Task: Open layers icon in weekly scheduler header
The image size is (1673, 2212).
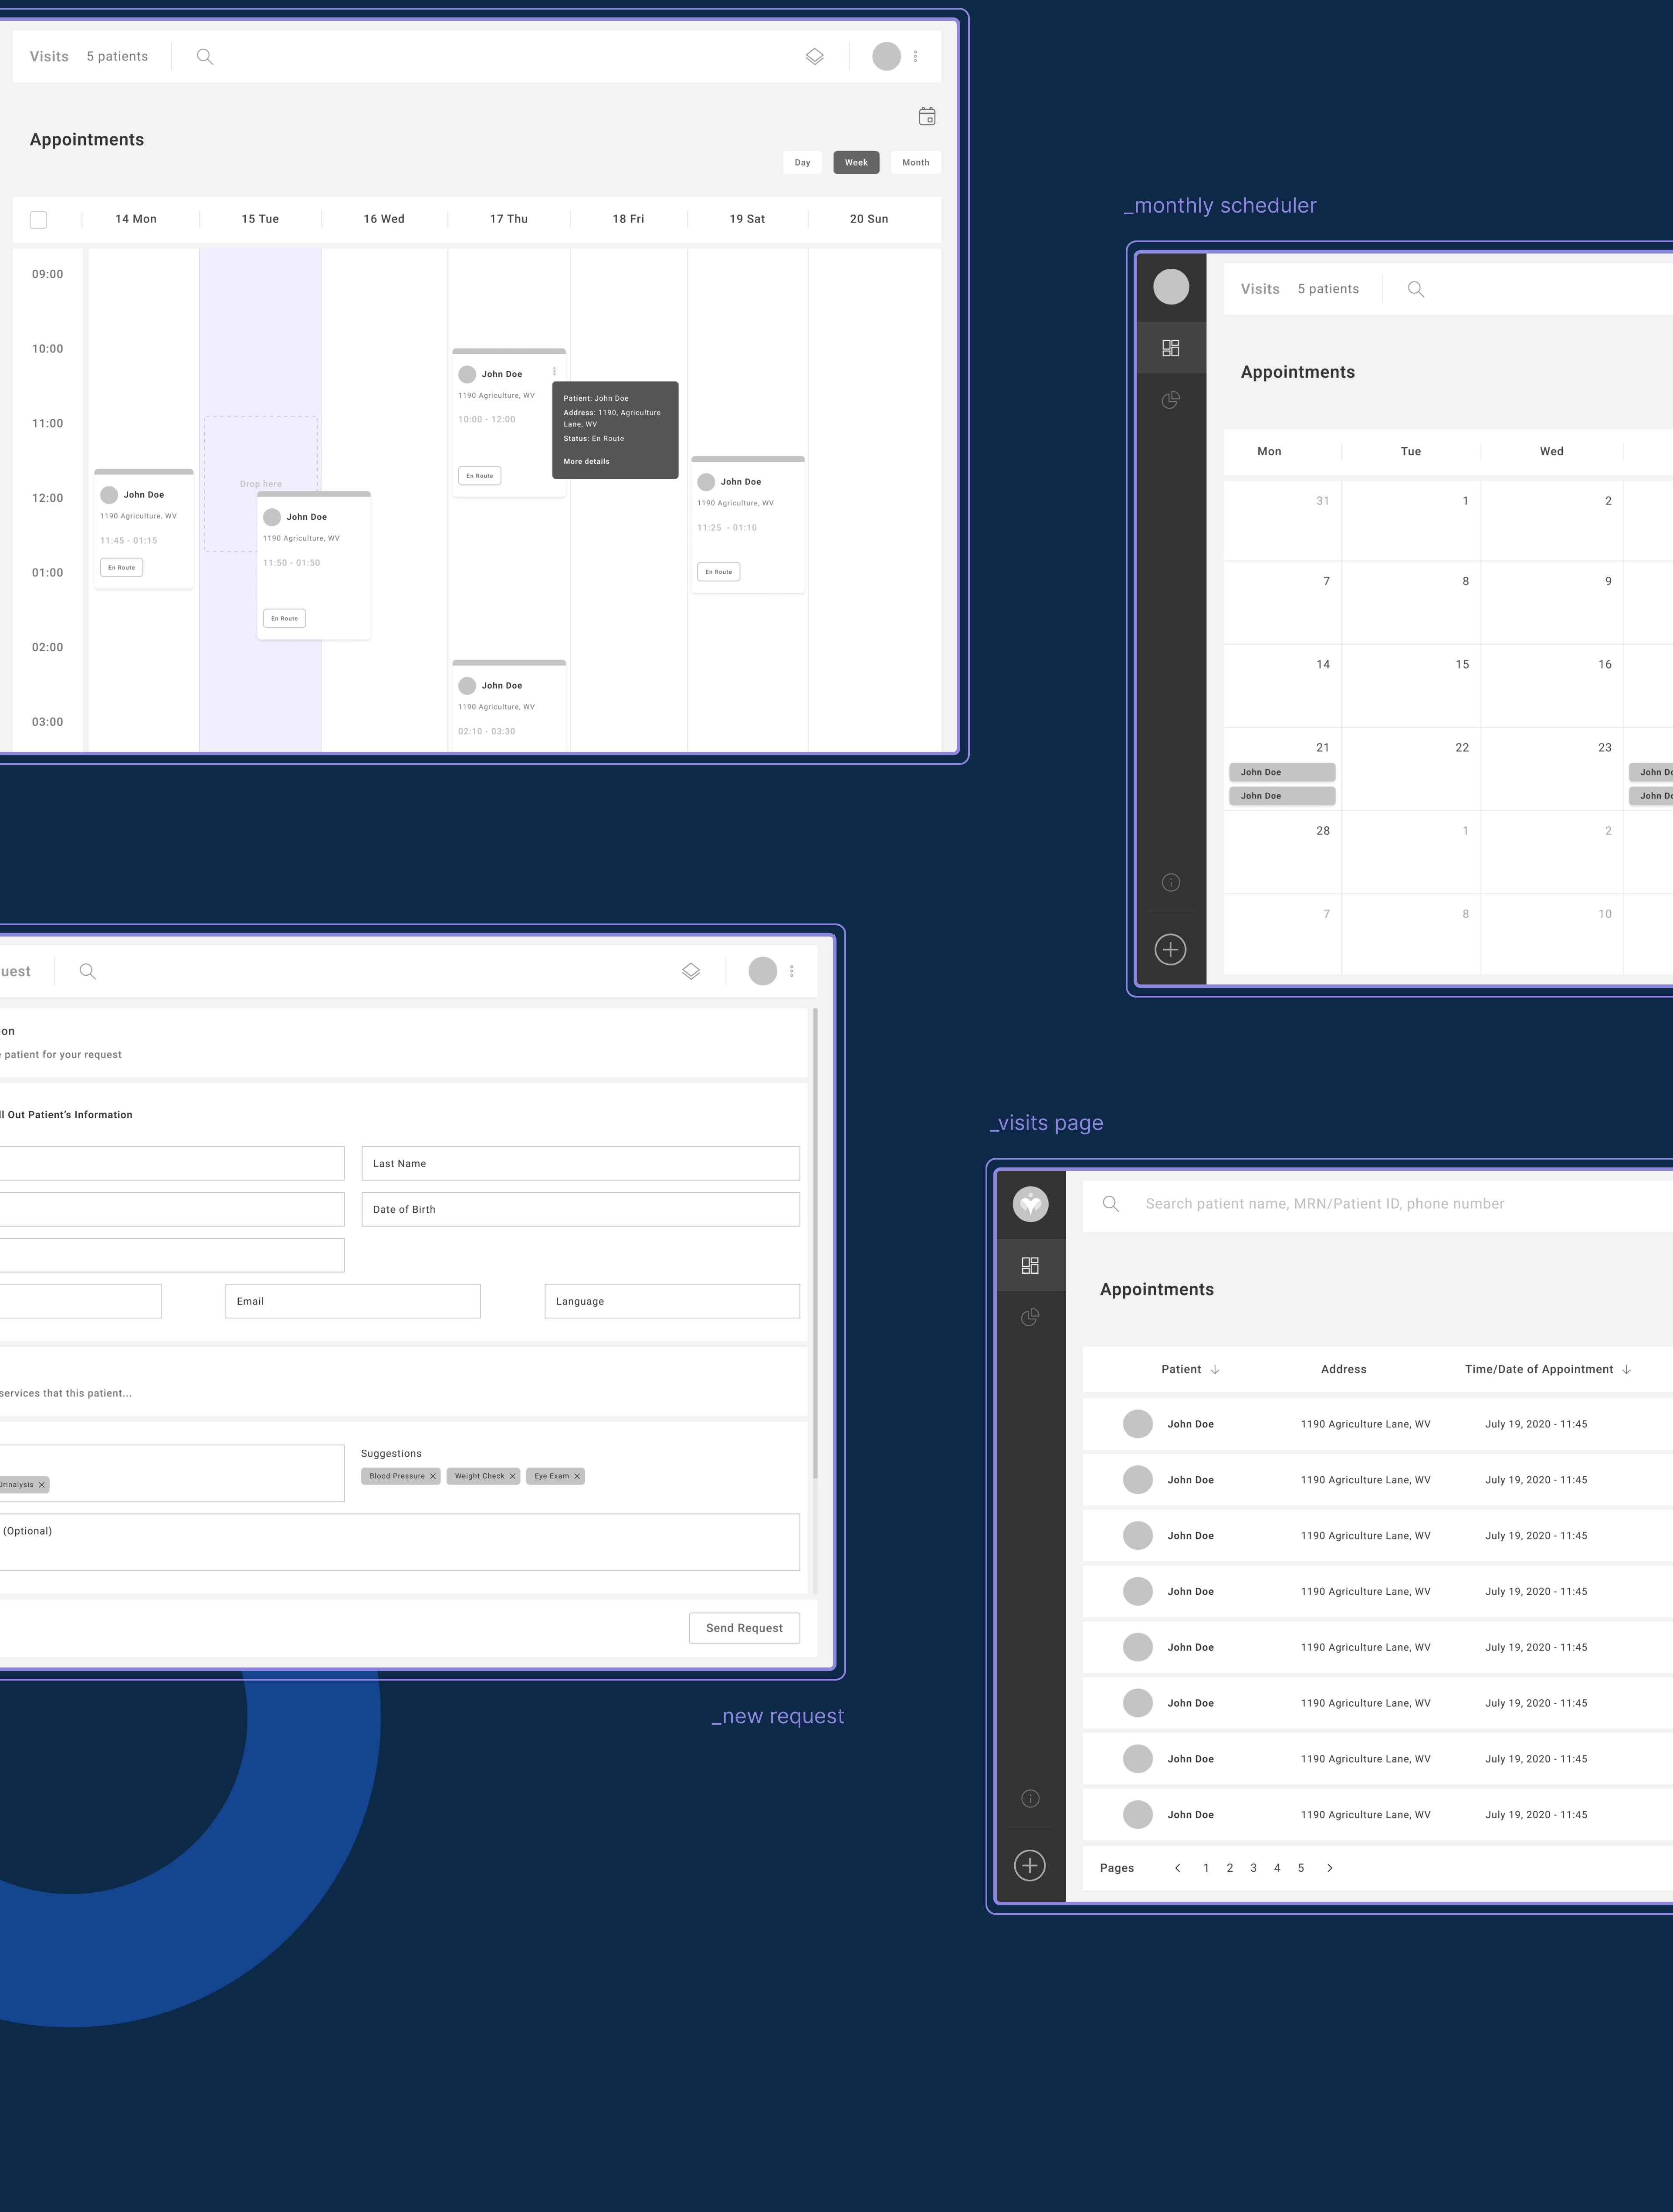Action: point(815,57)
